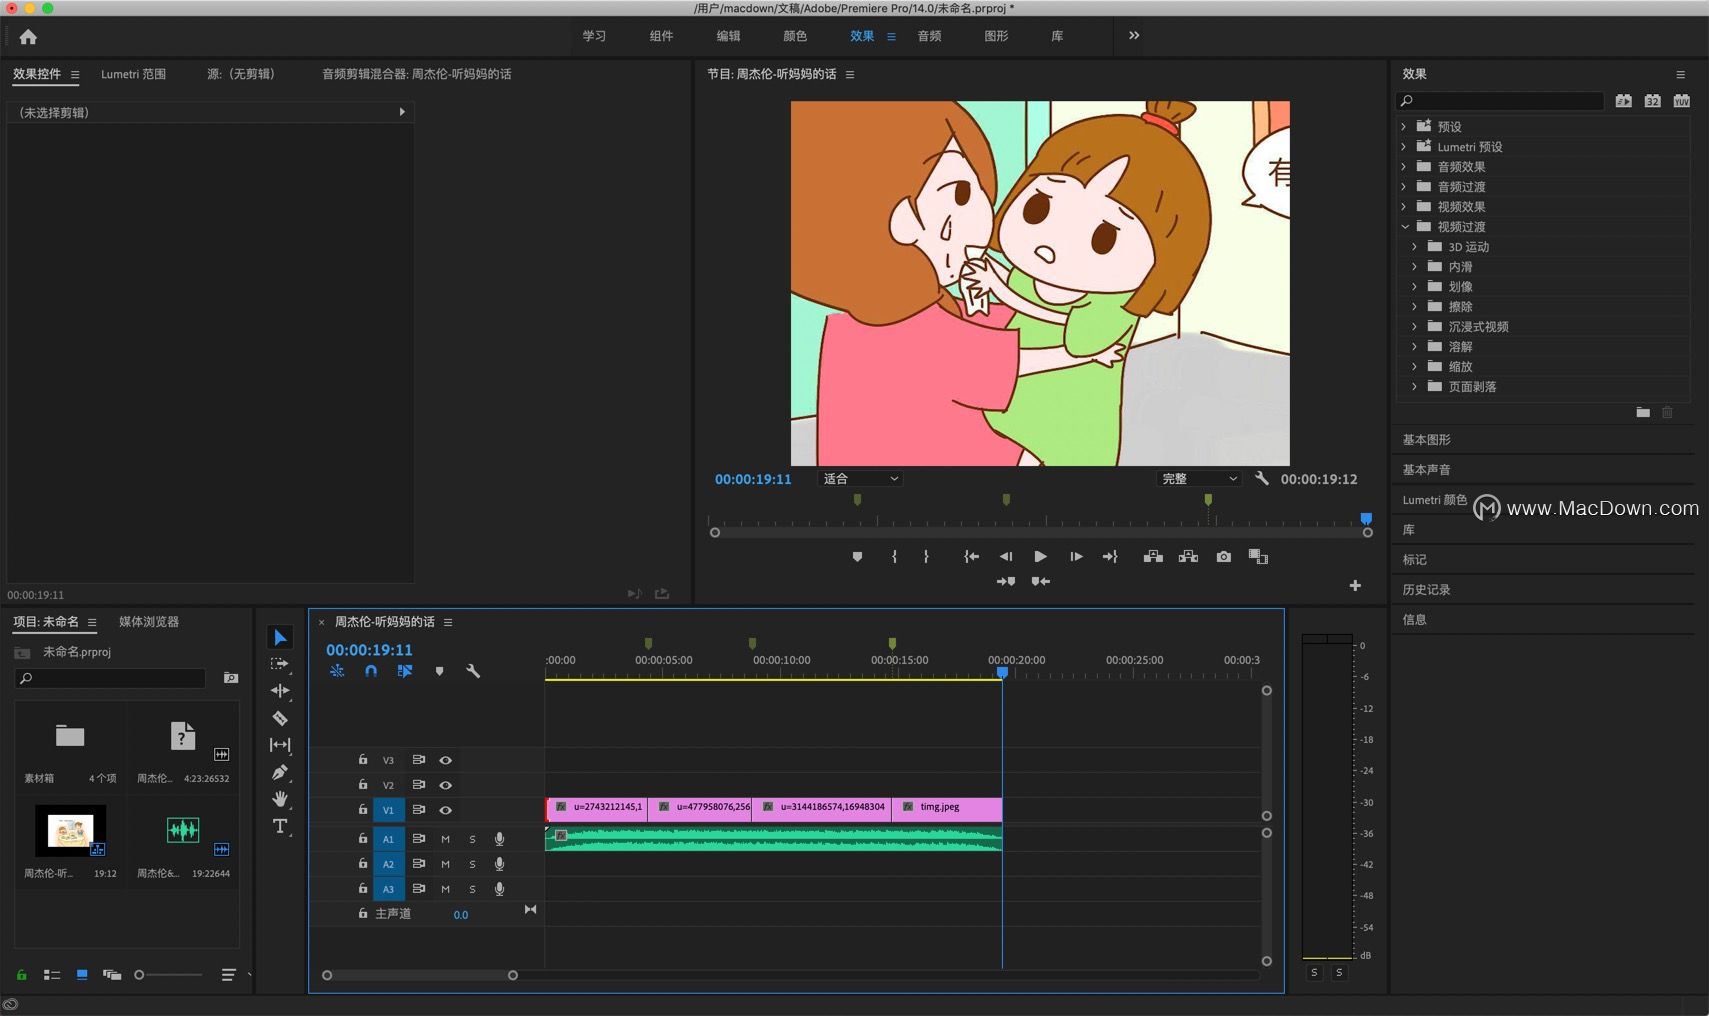Open timeline display settings wrench

(x=473, y=671)
